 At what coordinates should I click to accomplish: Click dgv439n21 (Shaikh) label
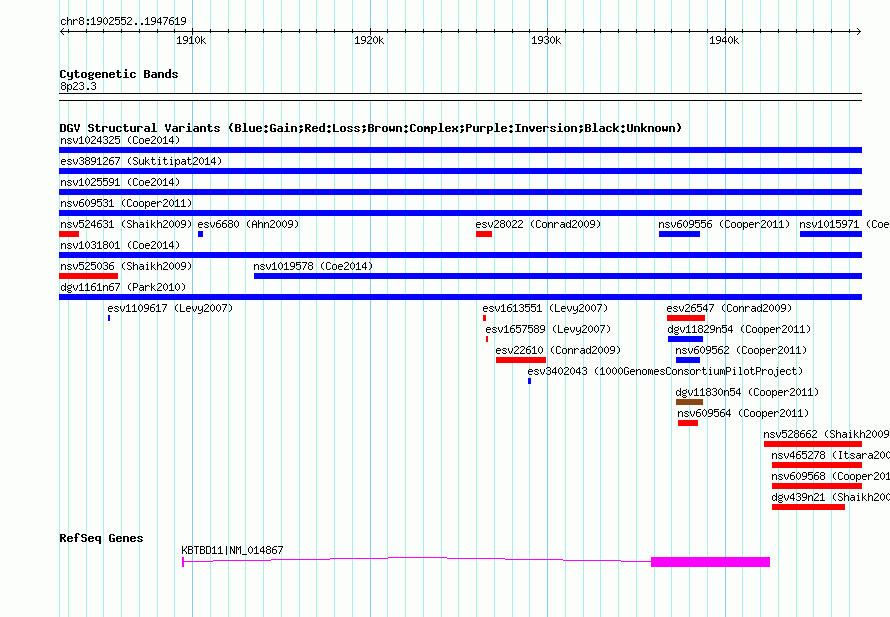tap(830, 497)
